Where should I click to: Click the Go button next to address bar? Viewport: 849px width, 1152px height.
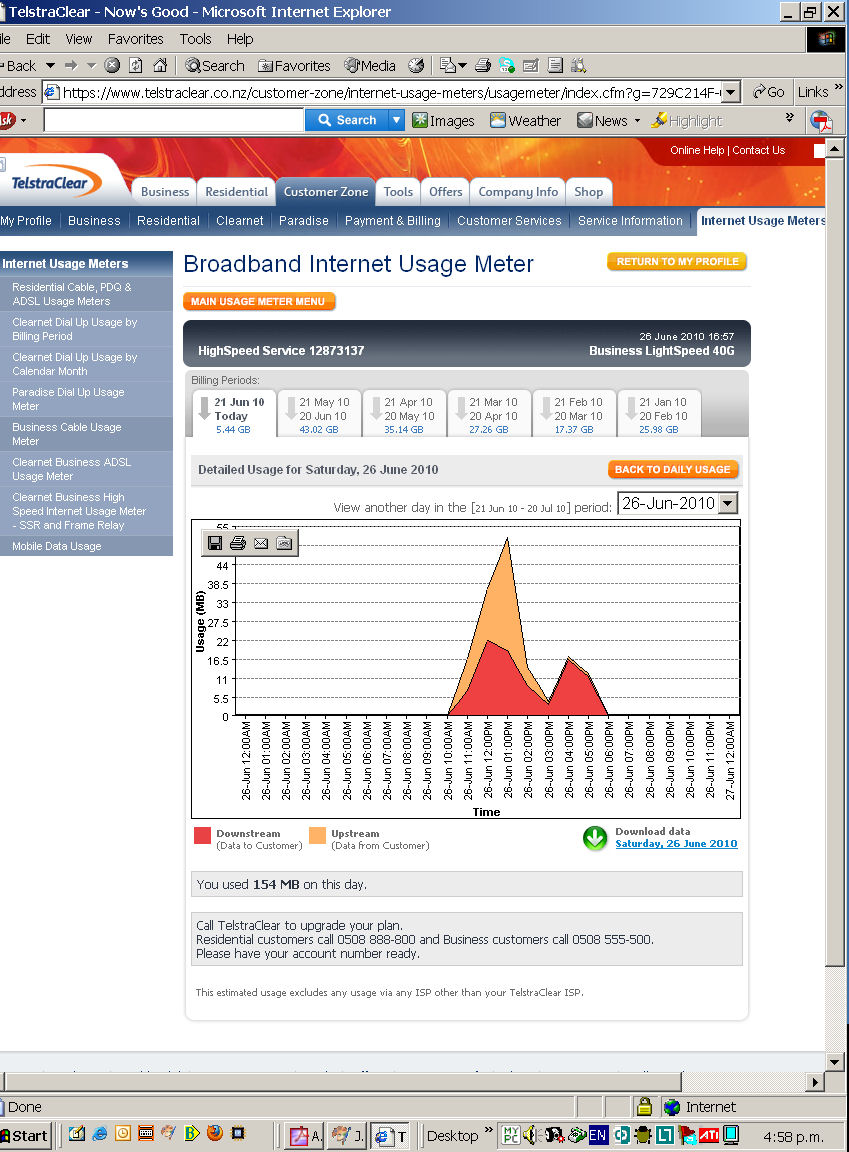coord(768,92)
